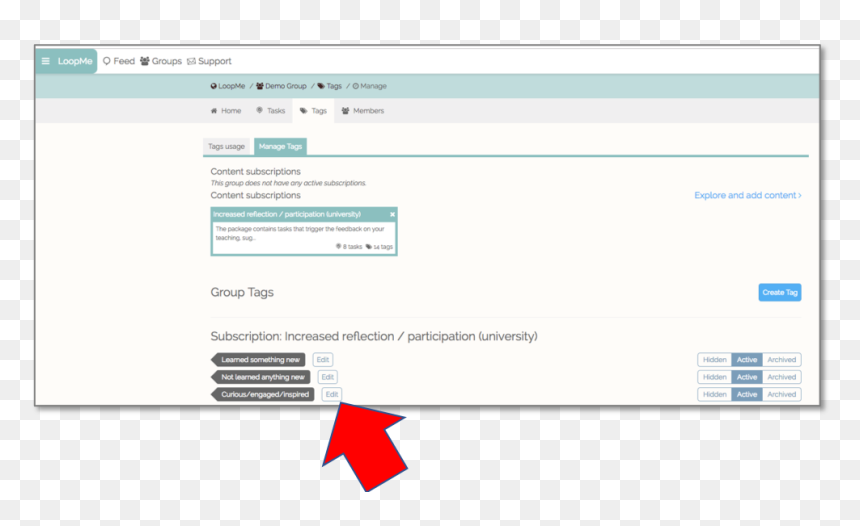Open Support from the top bar

click(209, 61)
